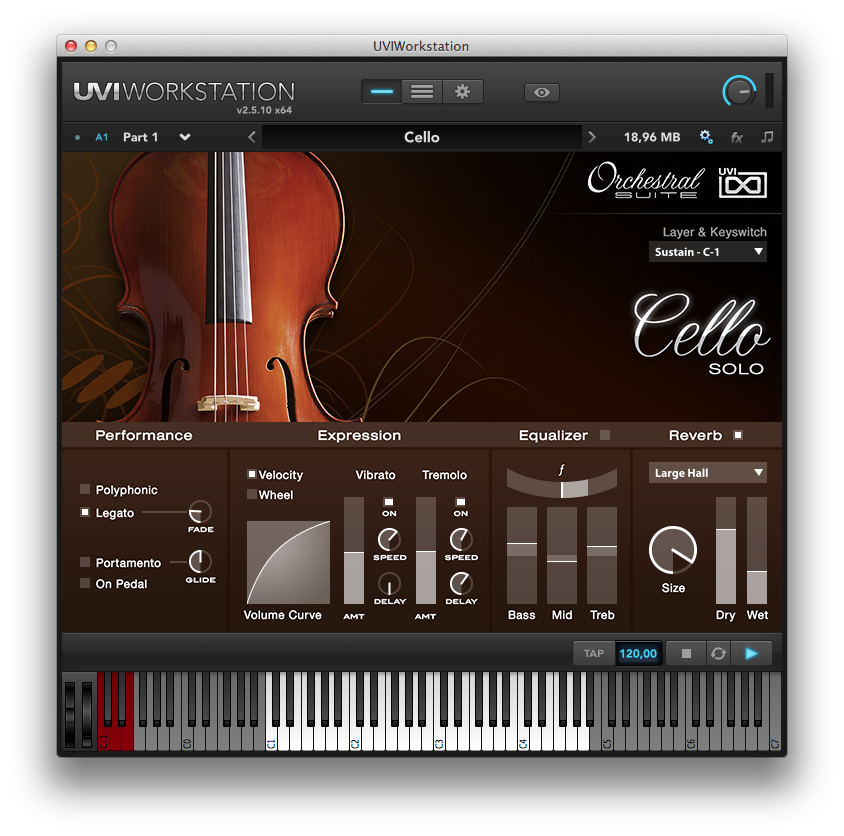Adjust the Vibrato AMT slider
Screen dimensions: 844x836
click(x=354, y=550)
